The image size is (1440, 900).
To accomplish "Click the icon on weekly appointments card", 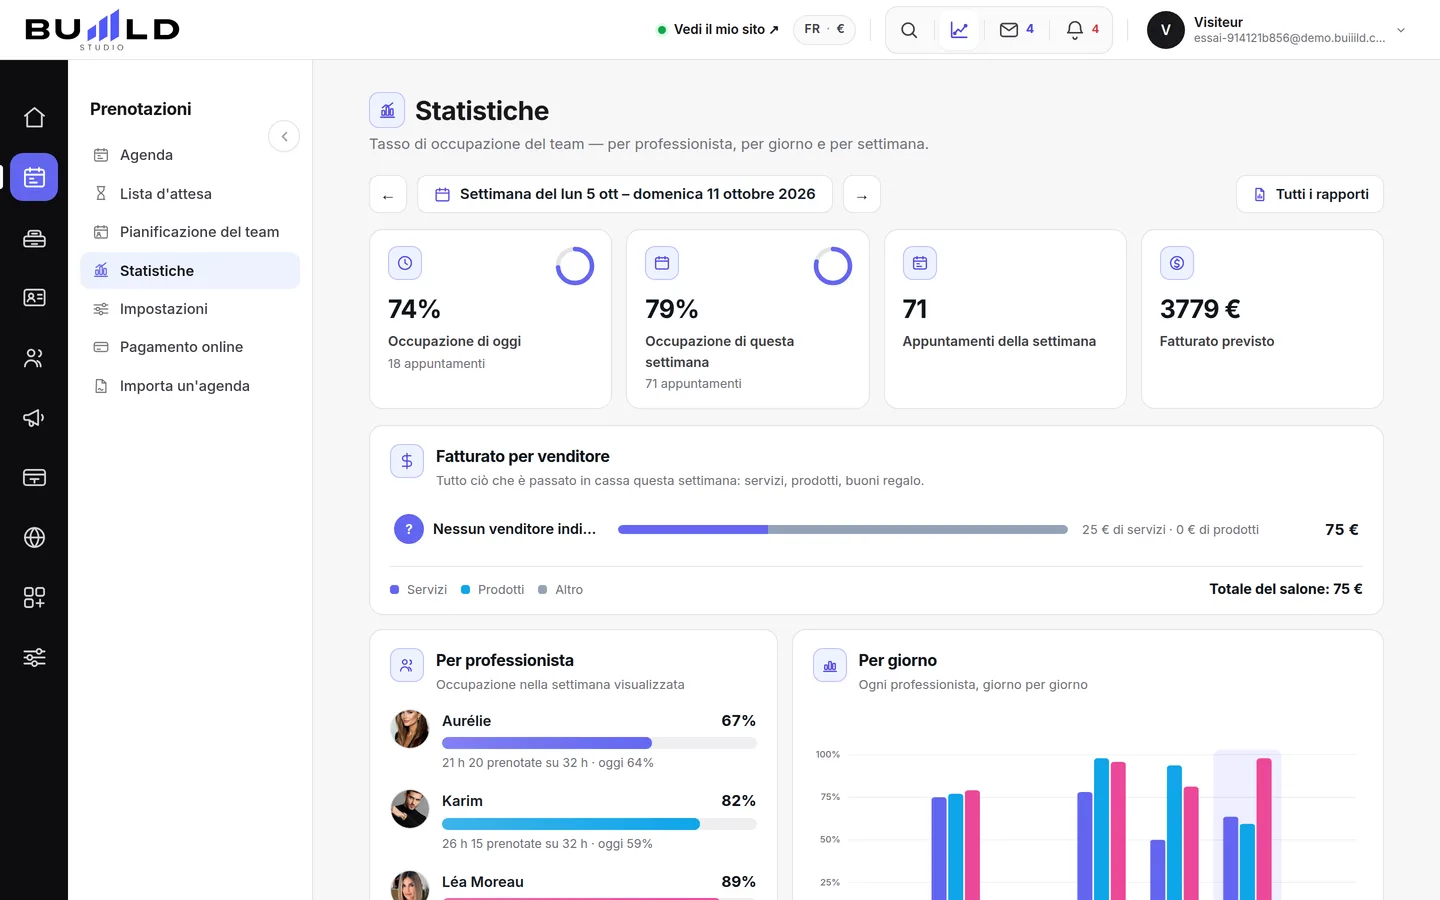I will 920,263.
